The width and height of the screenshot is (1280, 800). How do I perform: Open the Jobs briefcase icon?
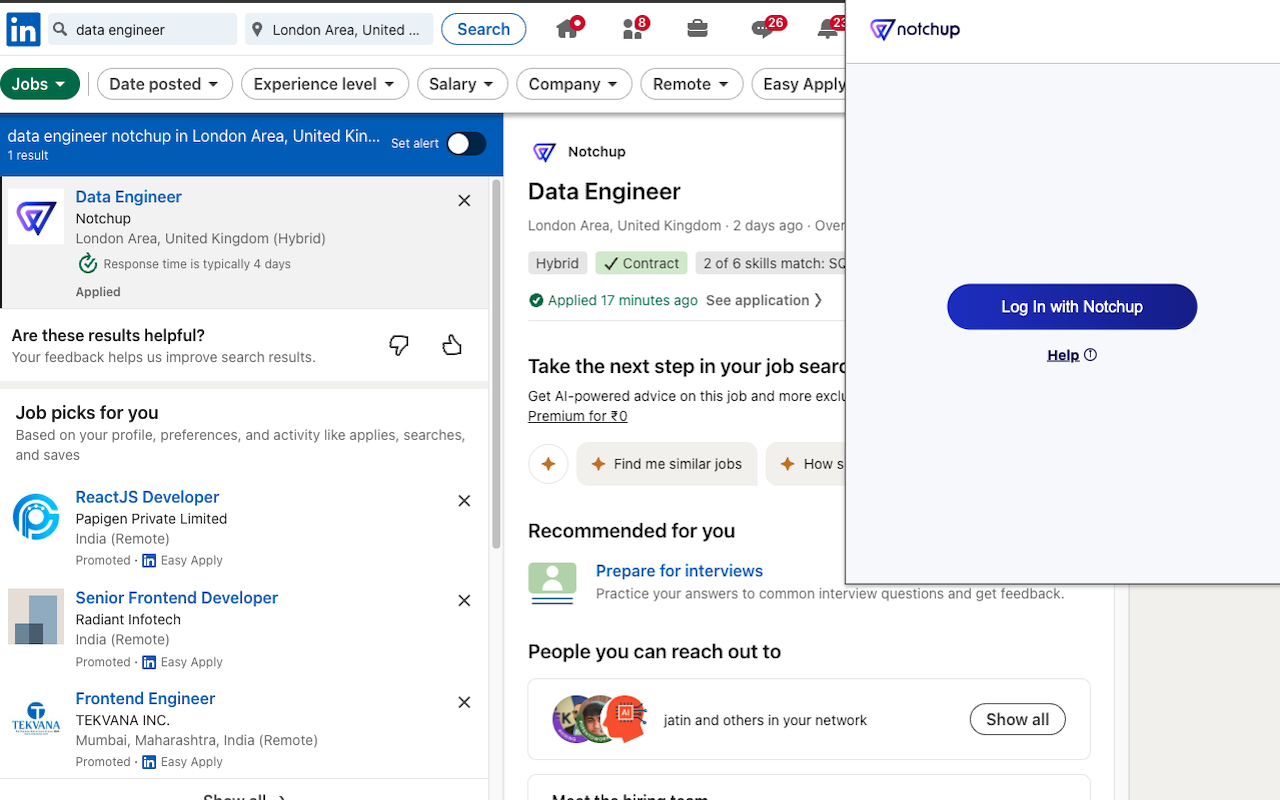coord(697,29)
